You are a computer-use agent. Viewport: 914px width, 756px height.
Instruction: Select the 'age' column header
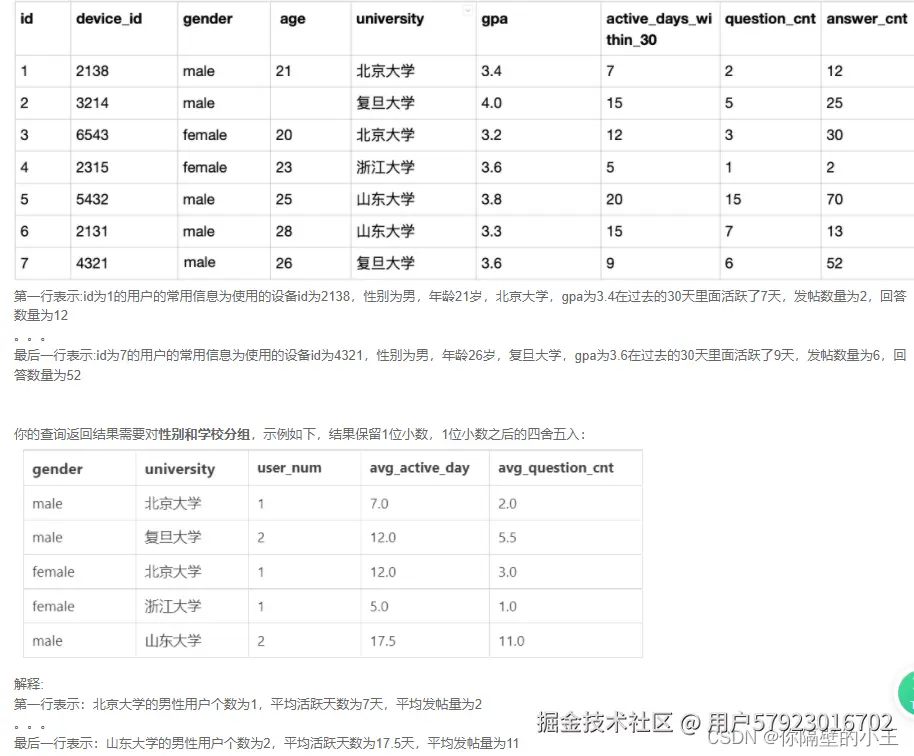[293, 19]
